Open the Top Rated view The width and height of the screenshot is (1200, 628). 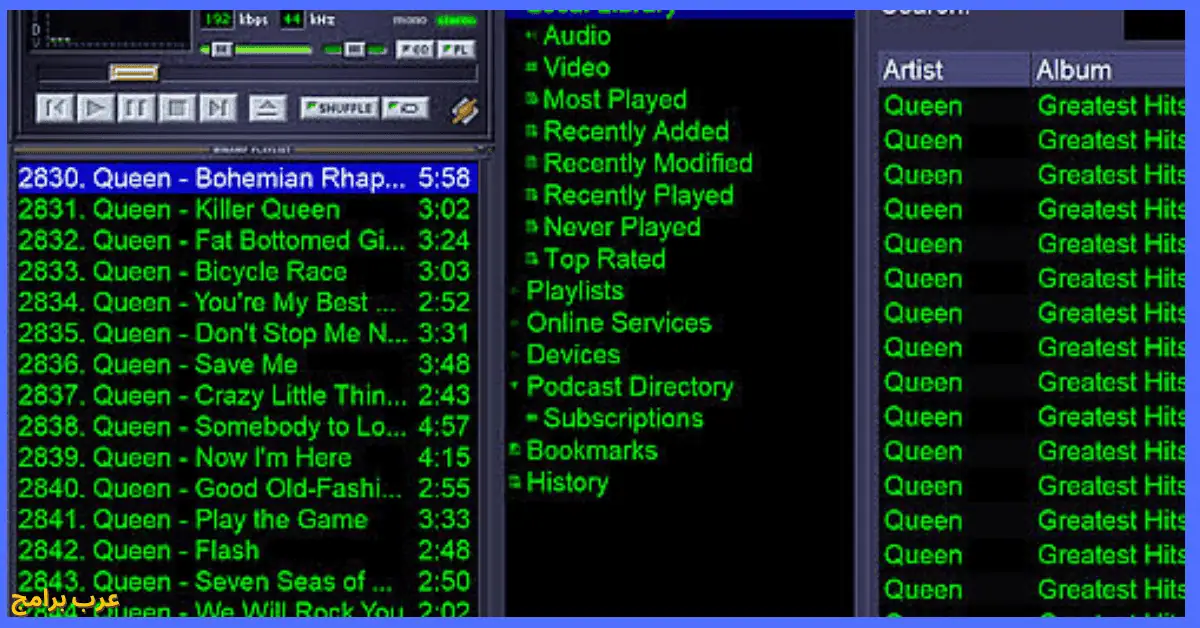tap(604, 259)
